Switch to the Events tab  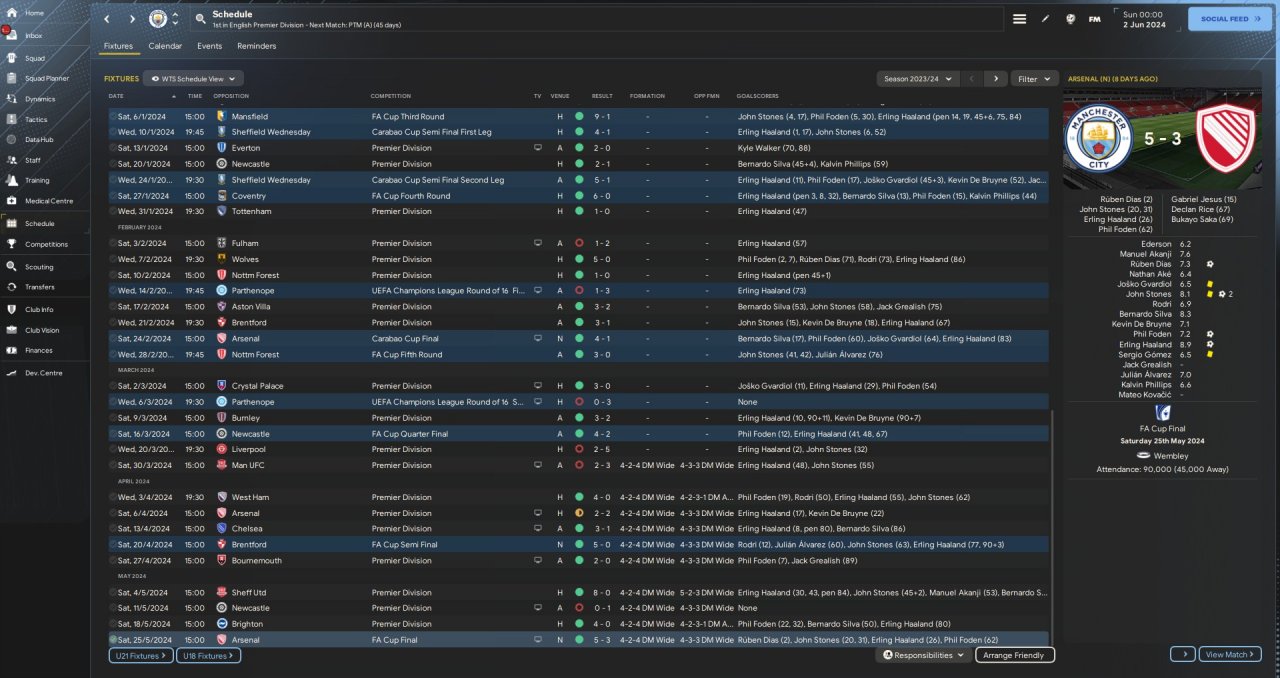(x=209, y=46)
